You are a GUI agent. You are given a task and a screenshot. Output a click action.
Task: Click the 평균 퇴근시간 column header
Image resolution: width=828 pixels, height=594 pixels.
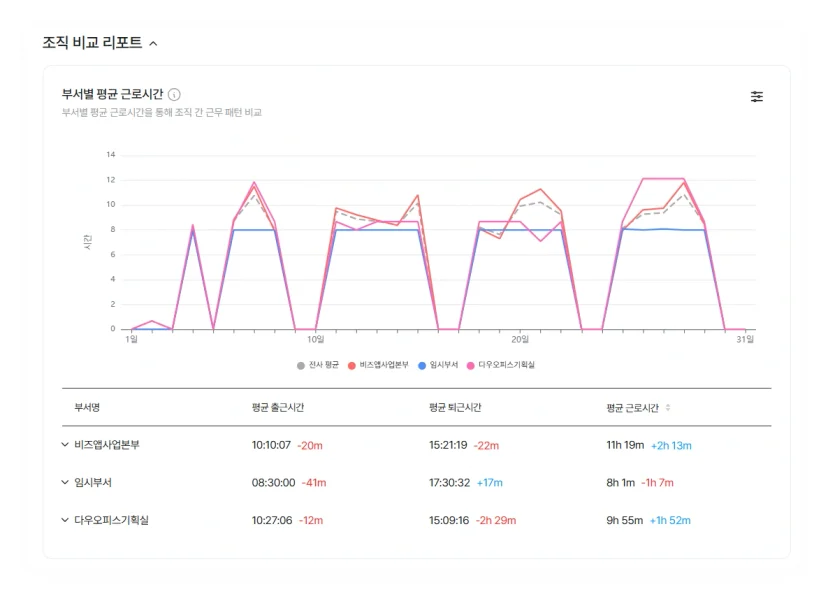[455, 407]
